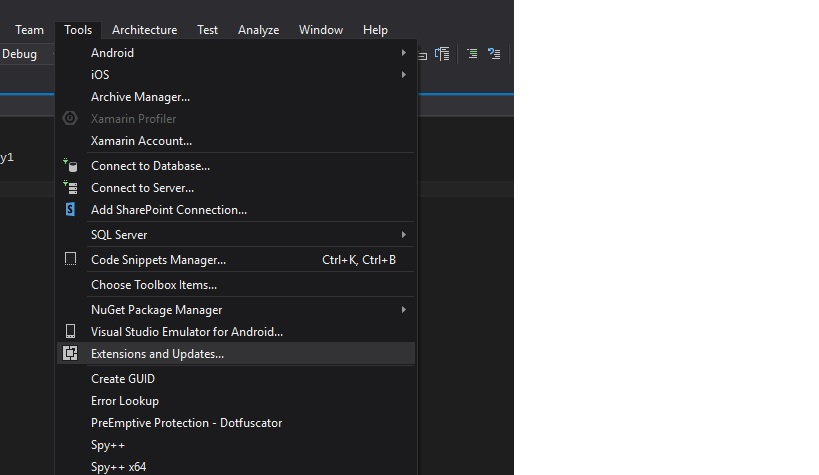Open the Debug configuration dropdown
819x475 pixels.
27,54
